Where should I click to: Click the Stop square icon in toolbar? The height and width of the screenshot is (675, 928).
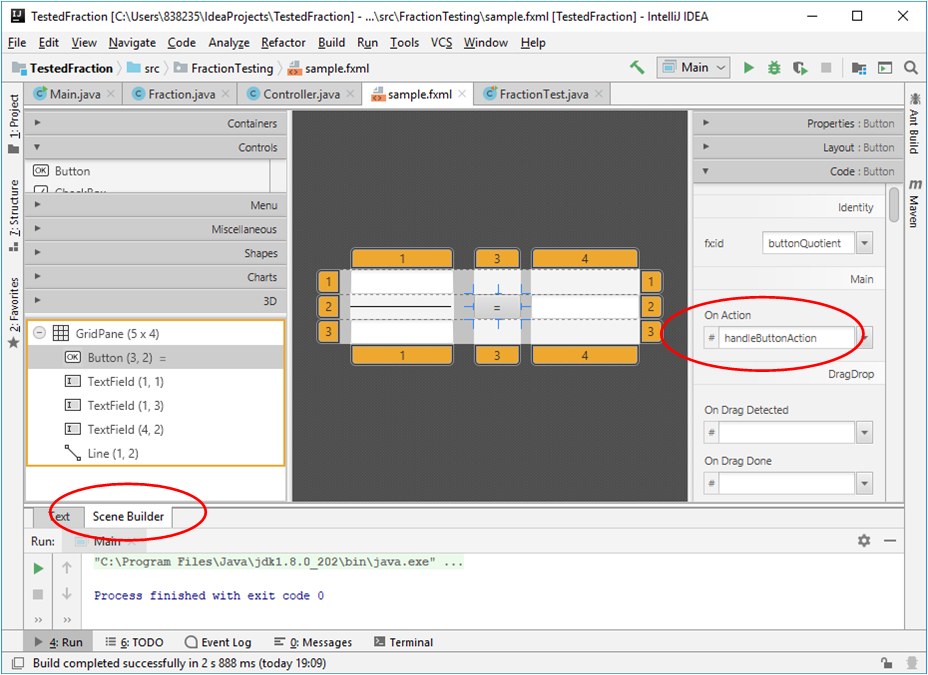tap(826, 68)
